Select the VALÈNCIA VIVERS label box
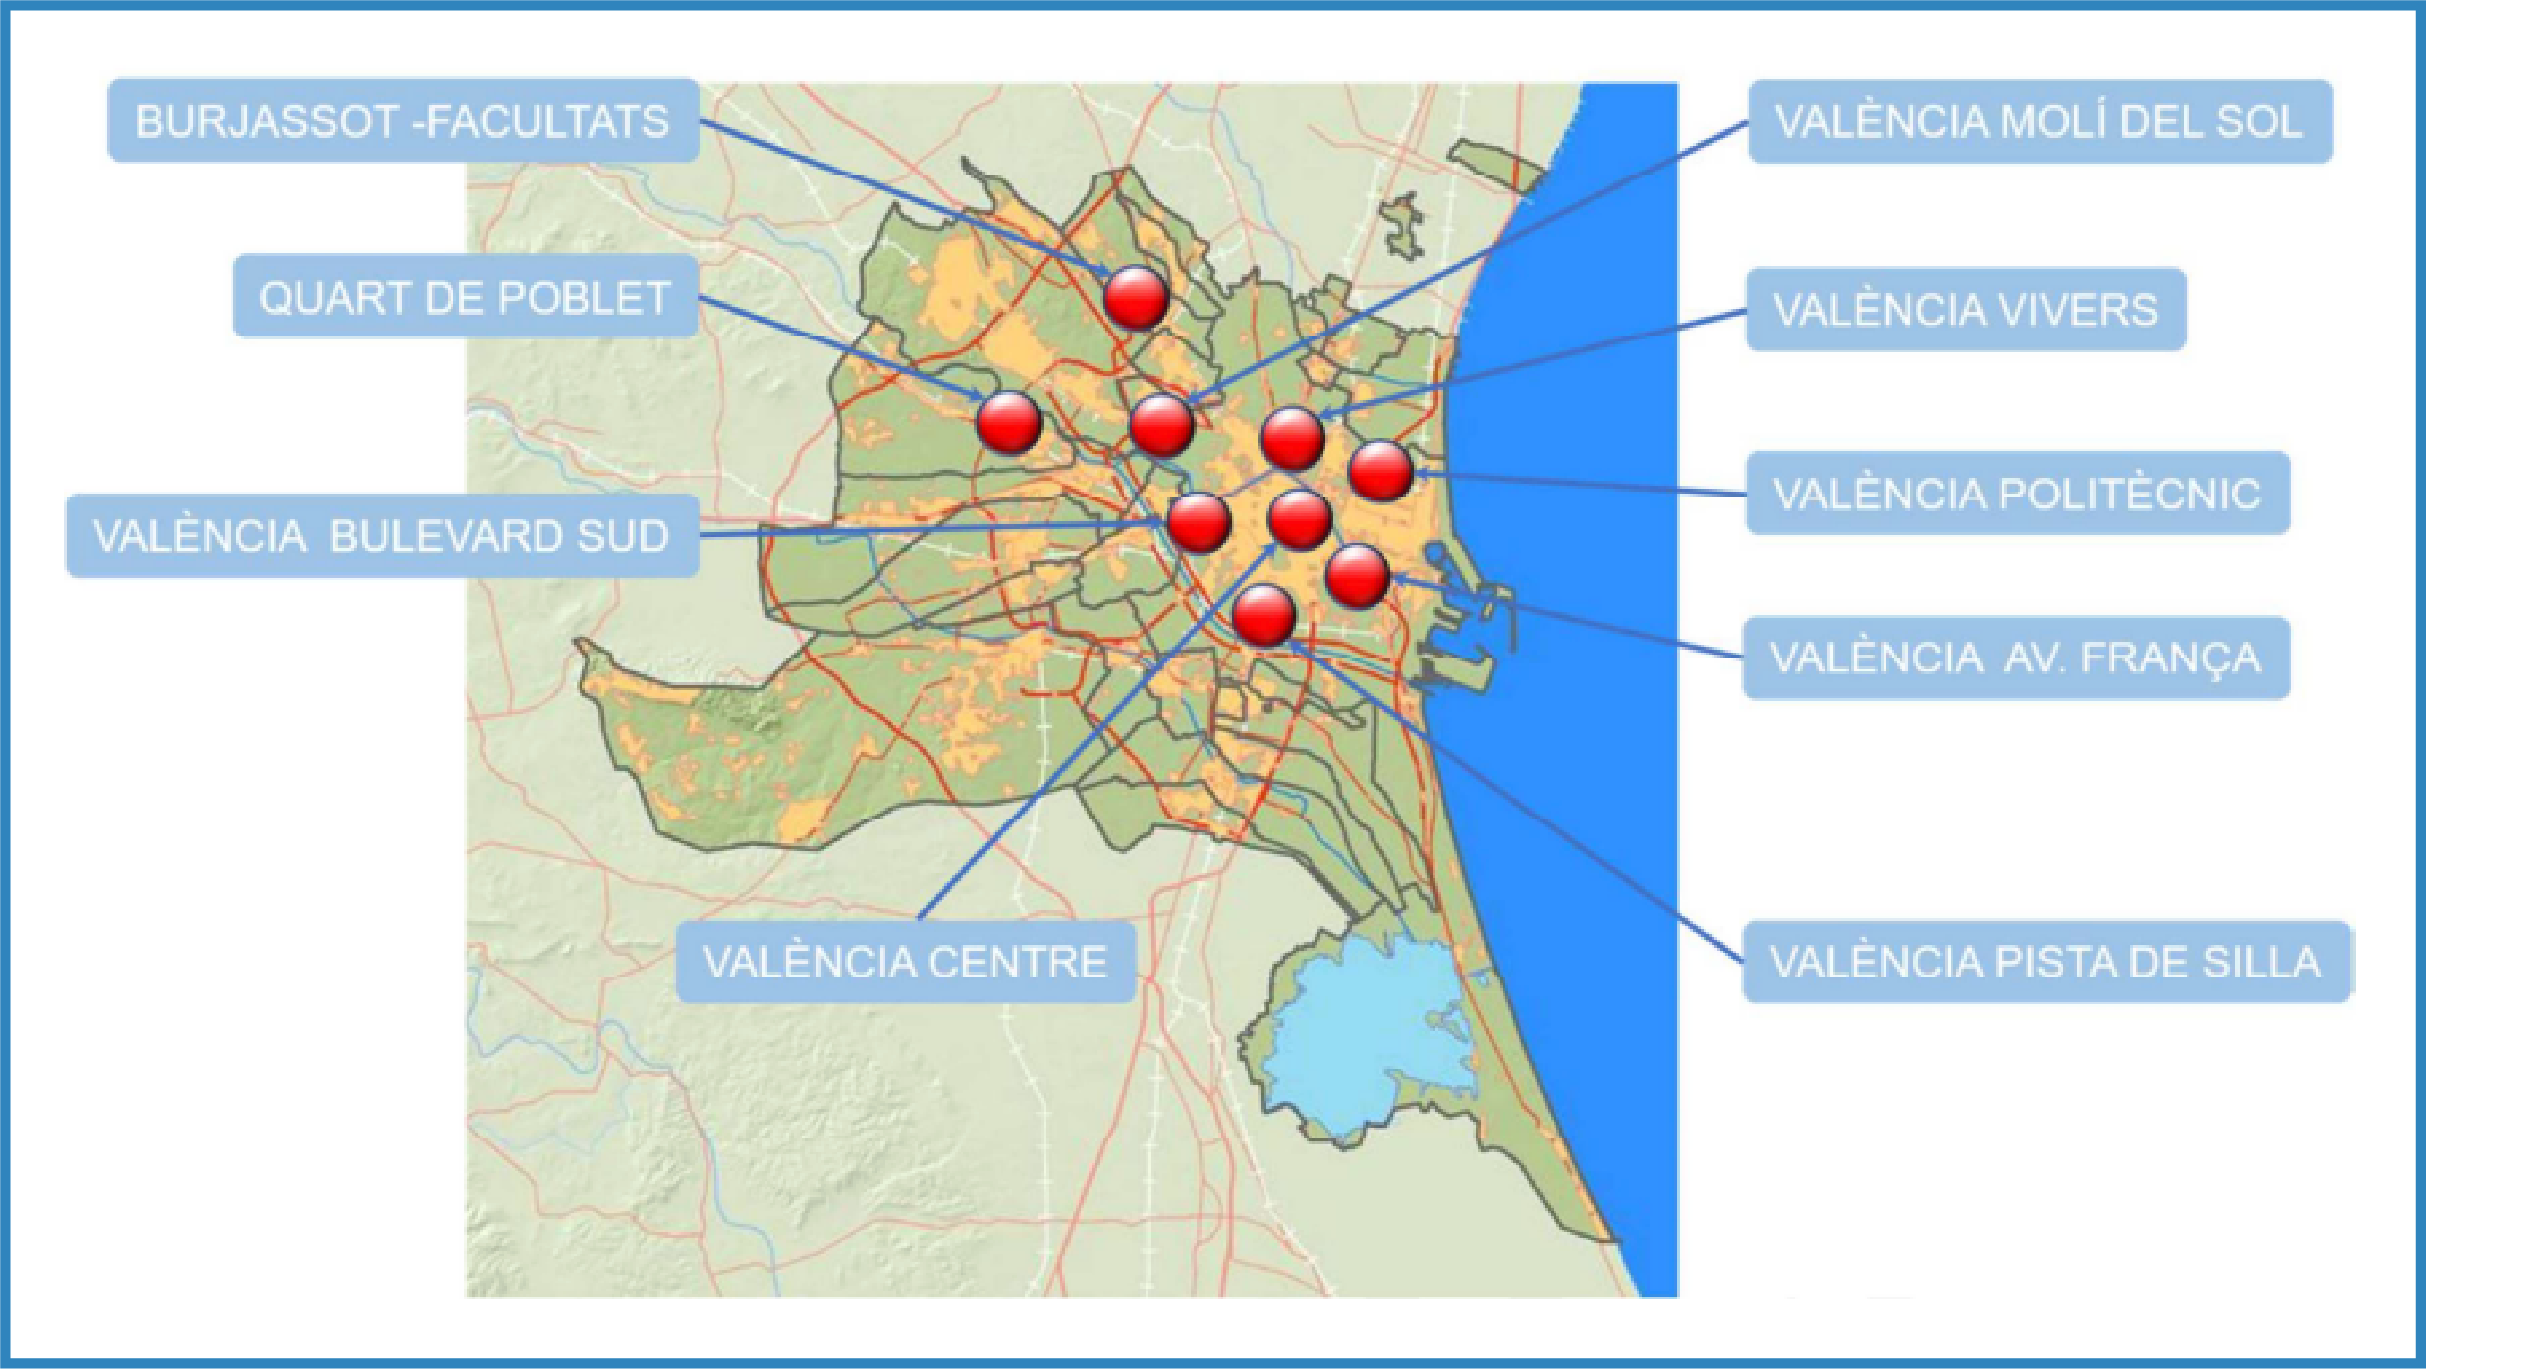Screen dimensions: 2533x1369 point(1965,309)
